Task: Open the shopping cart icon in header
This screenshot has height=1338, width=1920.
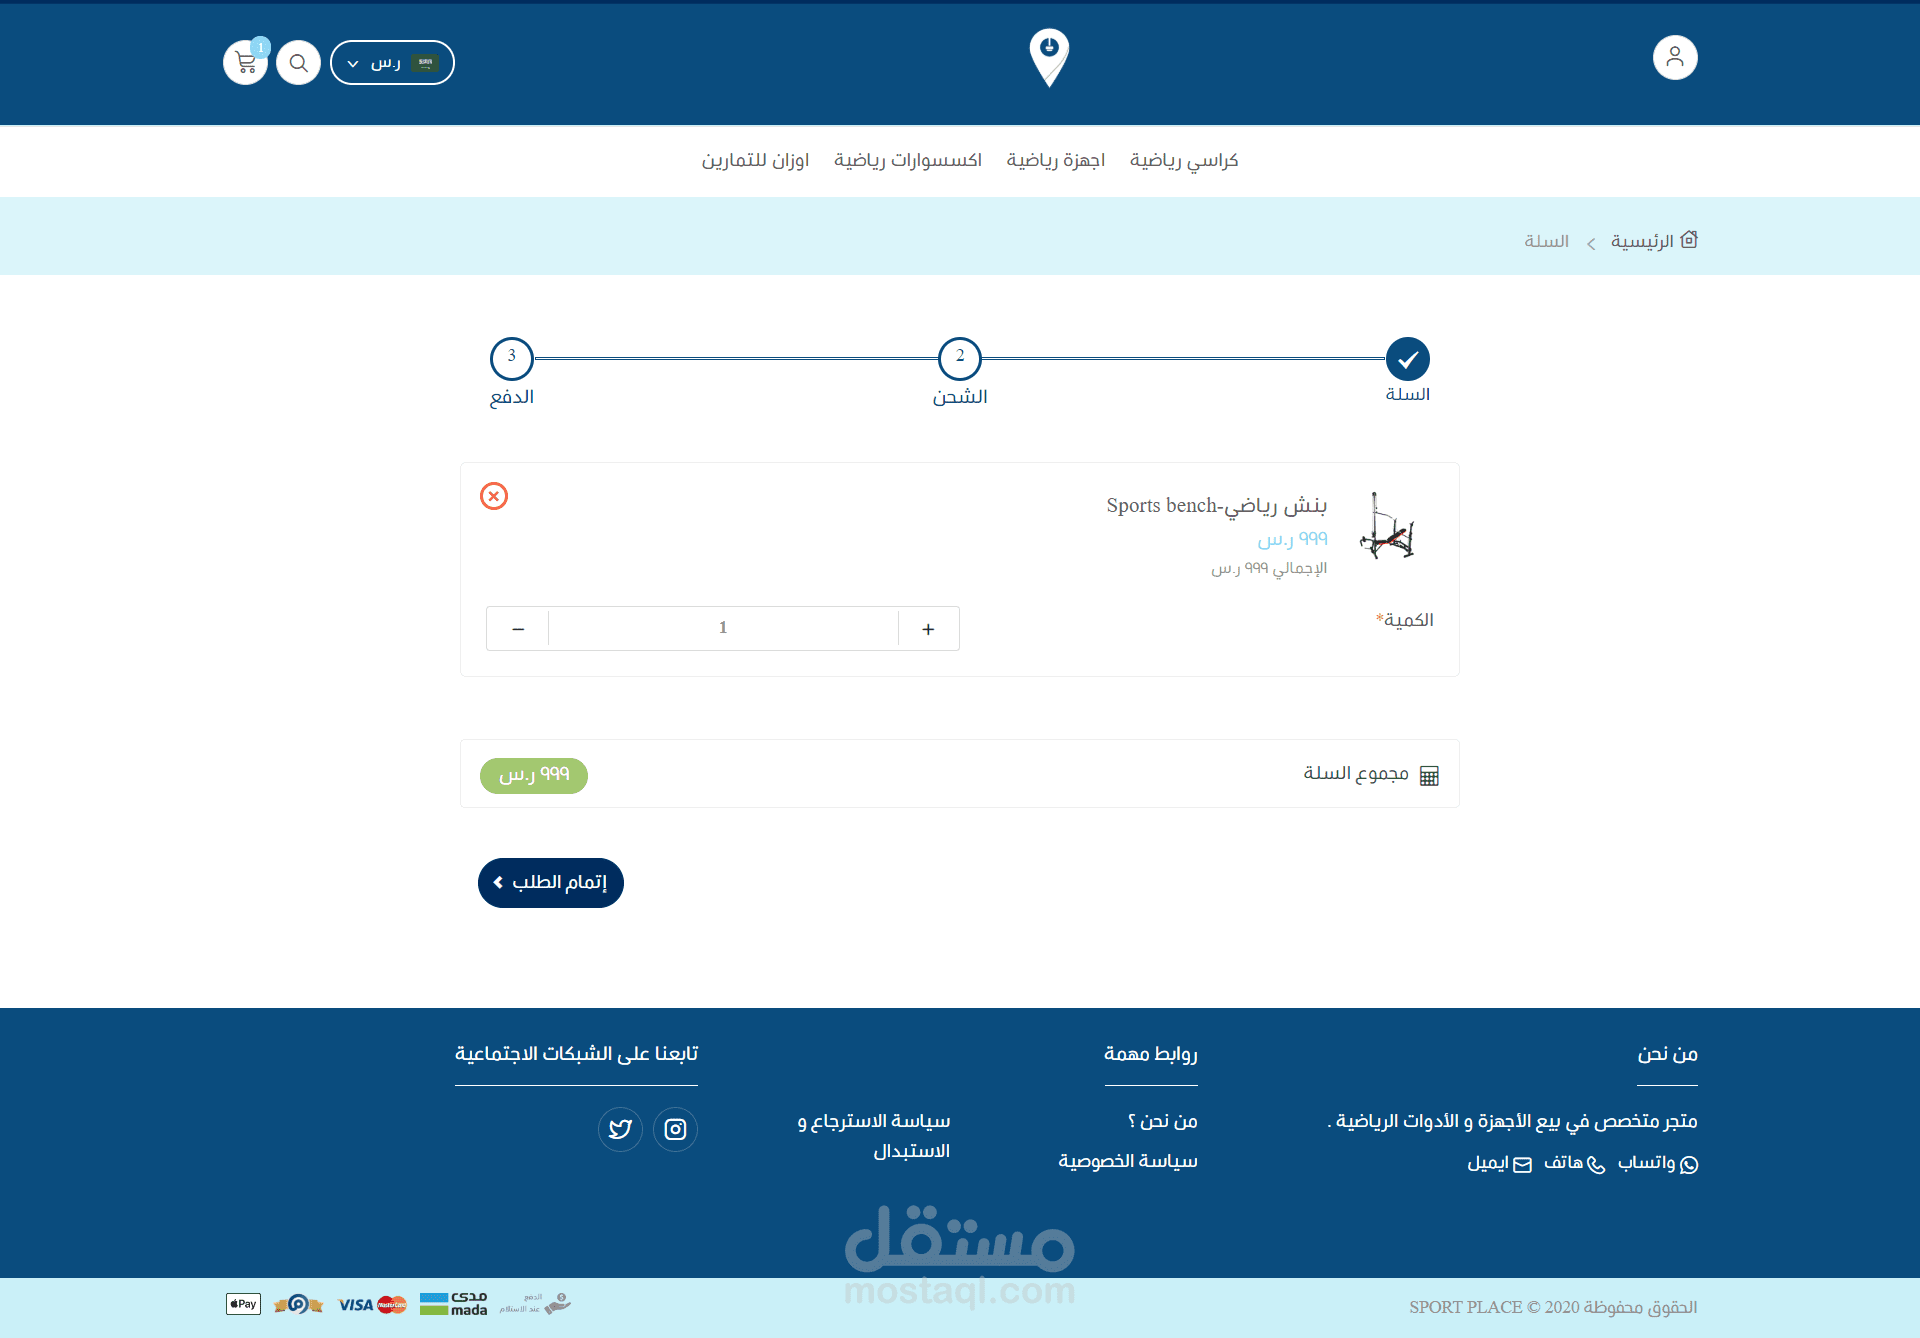Action: (245, 63)
